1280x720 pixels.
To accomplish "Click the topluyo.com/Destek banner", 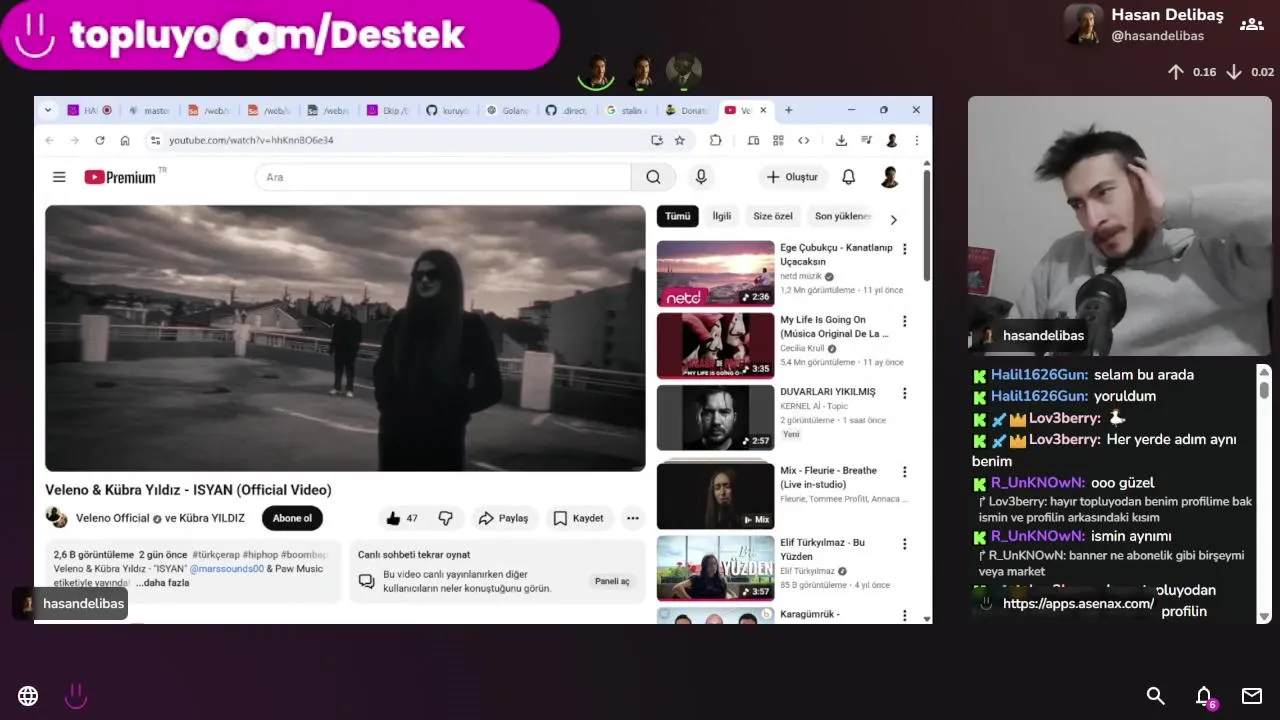I will pos(280,35).
